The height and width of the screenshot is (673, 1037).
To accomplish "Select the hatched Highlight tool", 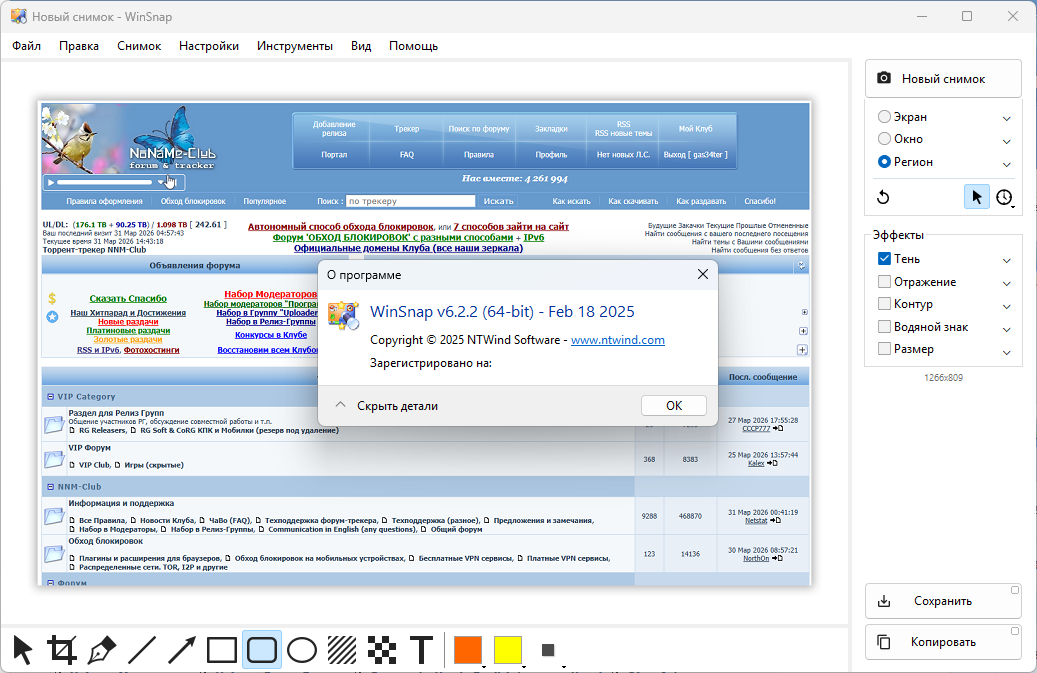I will click(342, 651).
